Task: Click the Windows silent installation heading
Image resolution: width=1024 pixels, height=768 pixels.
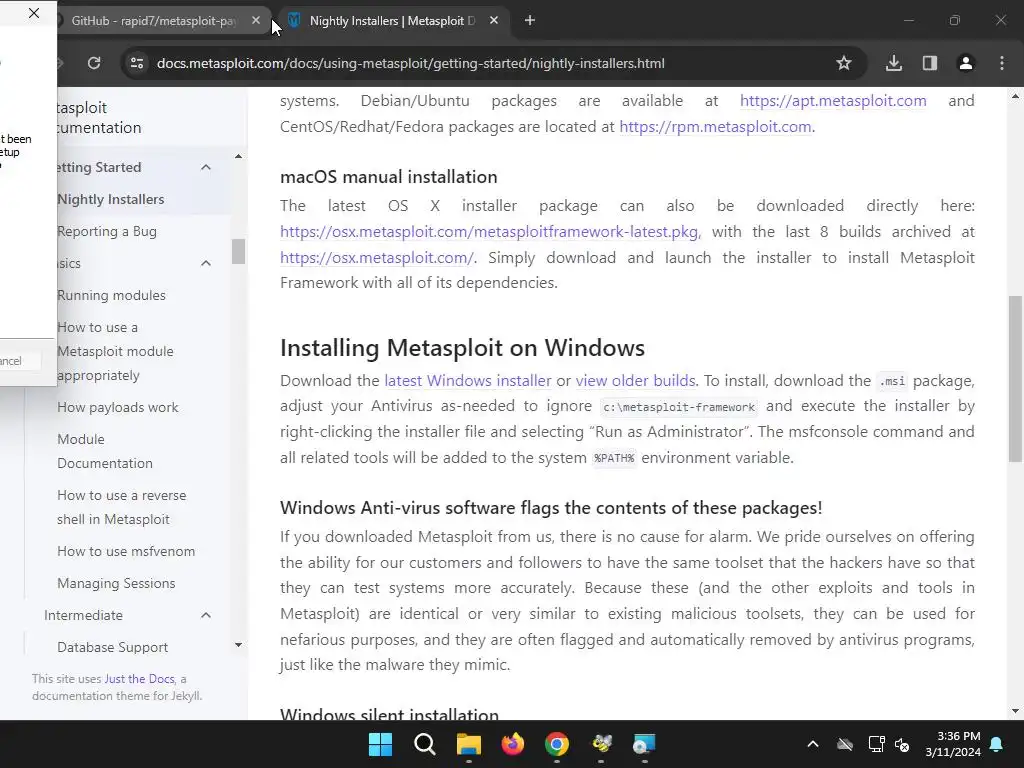Action: (389, 714)
